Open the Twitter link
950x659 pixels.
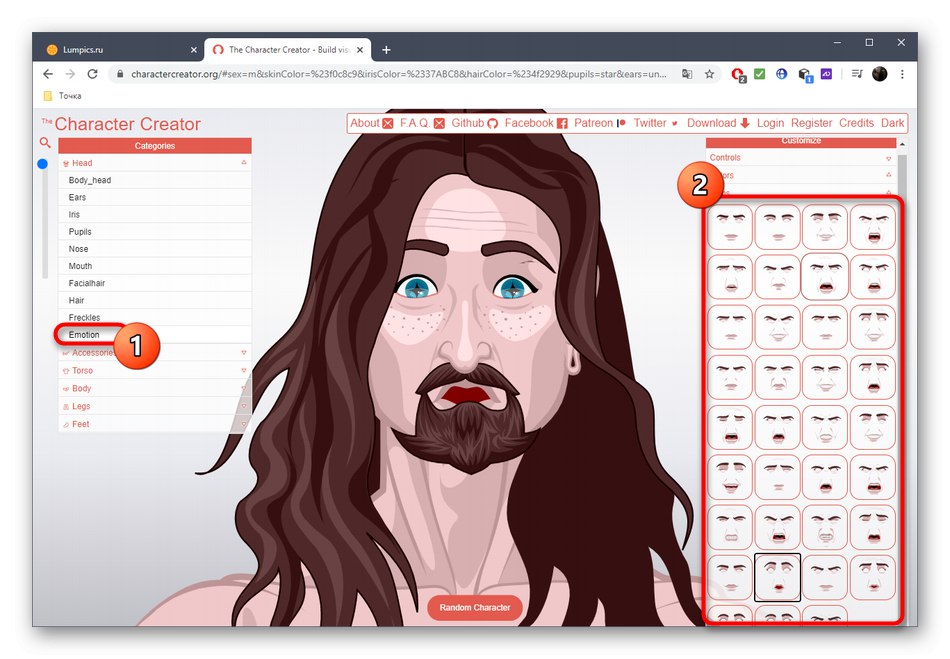(656, 123)
